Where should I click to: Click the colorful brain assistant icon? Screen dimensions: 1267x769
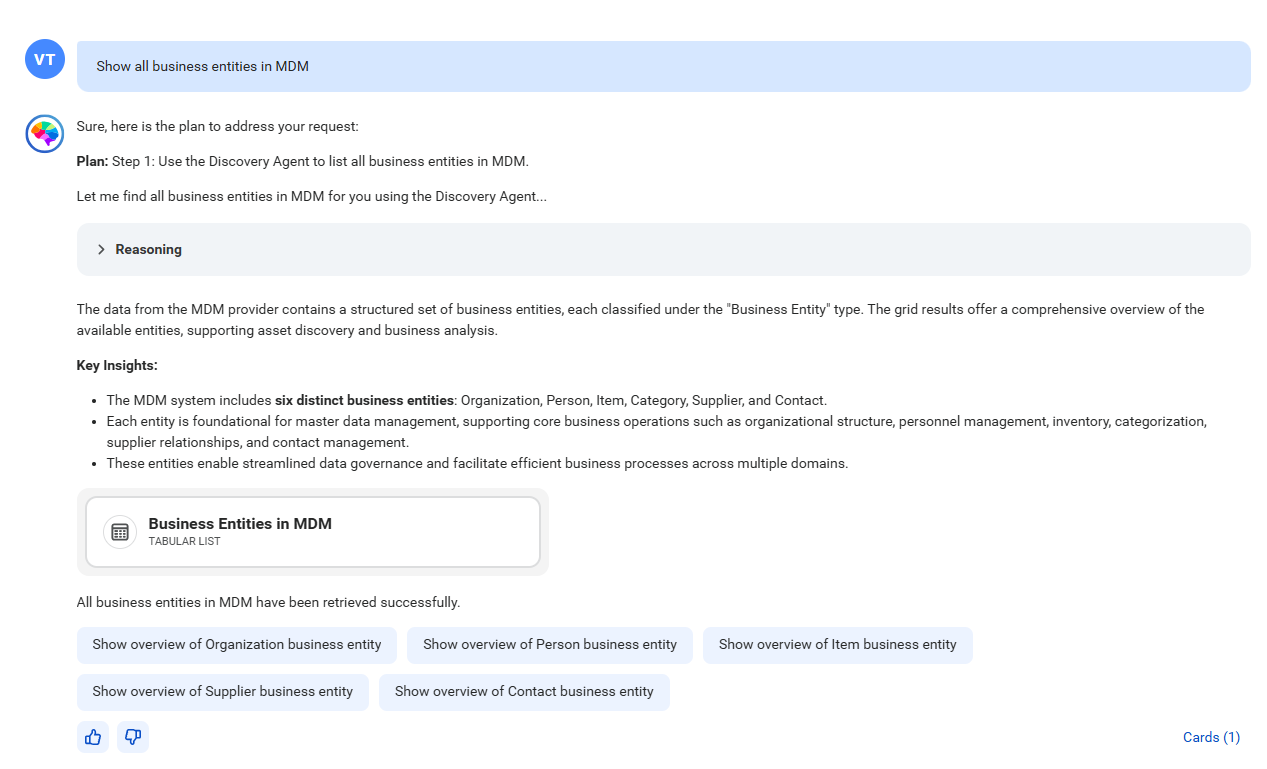(45, 134)
